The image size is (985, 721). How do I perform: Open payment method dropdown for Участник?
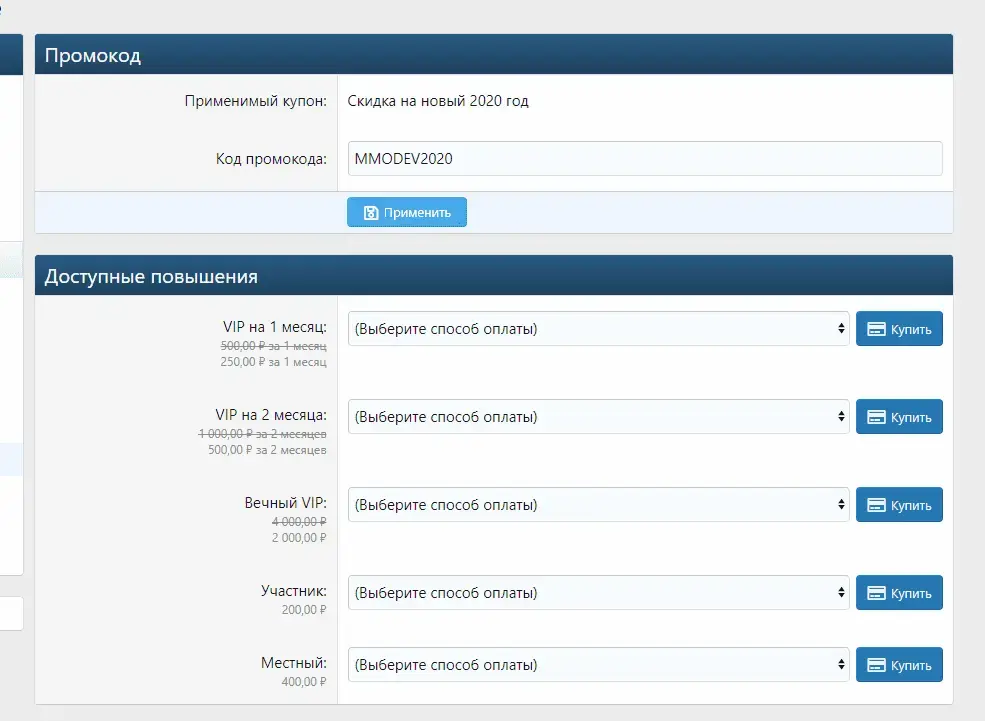coord(598,592)
